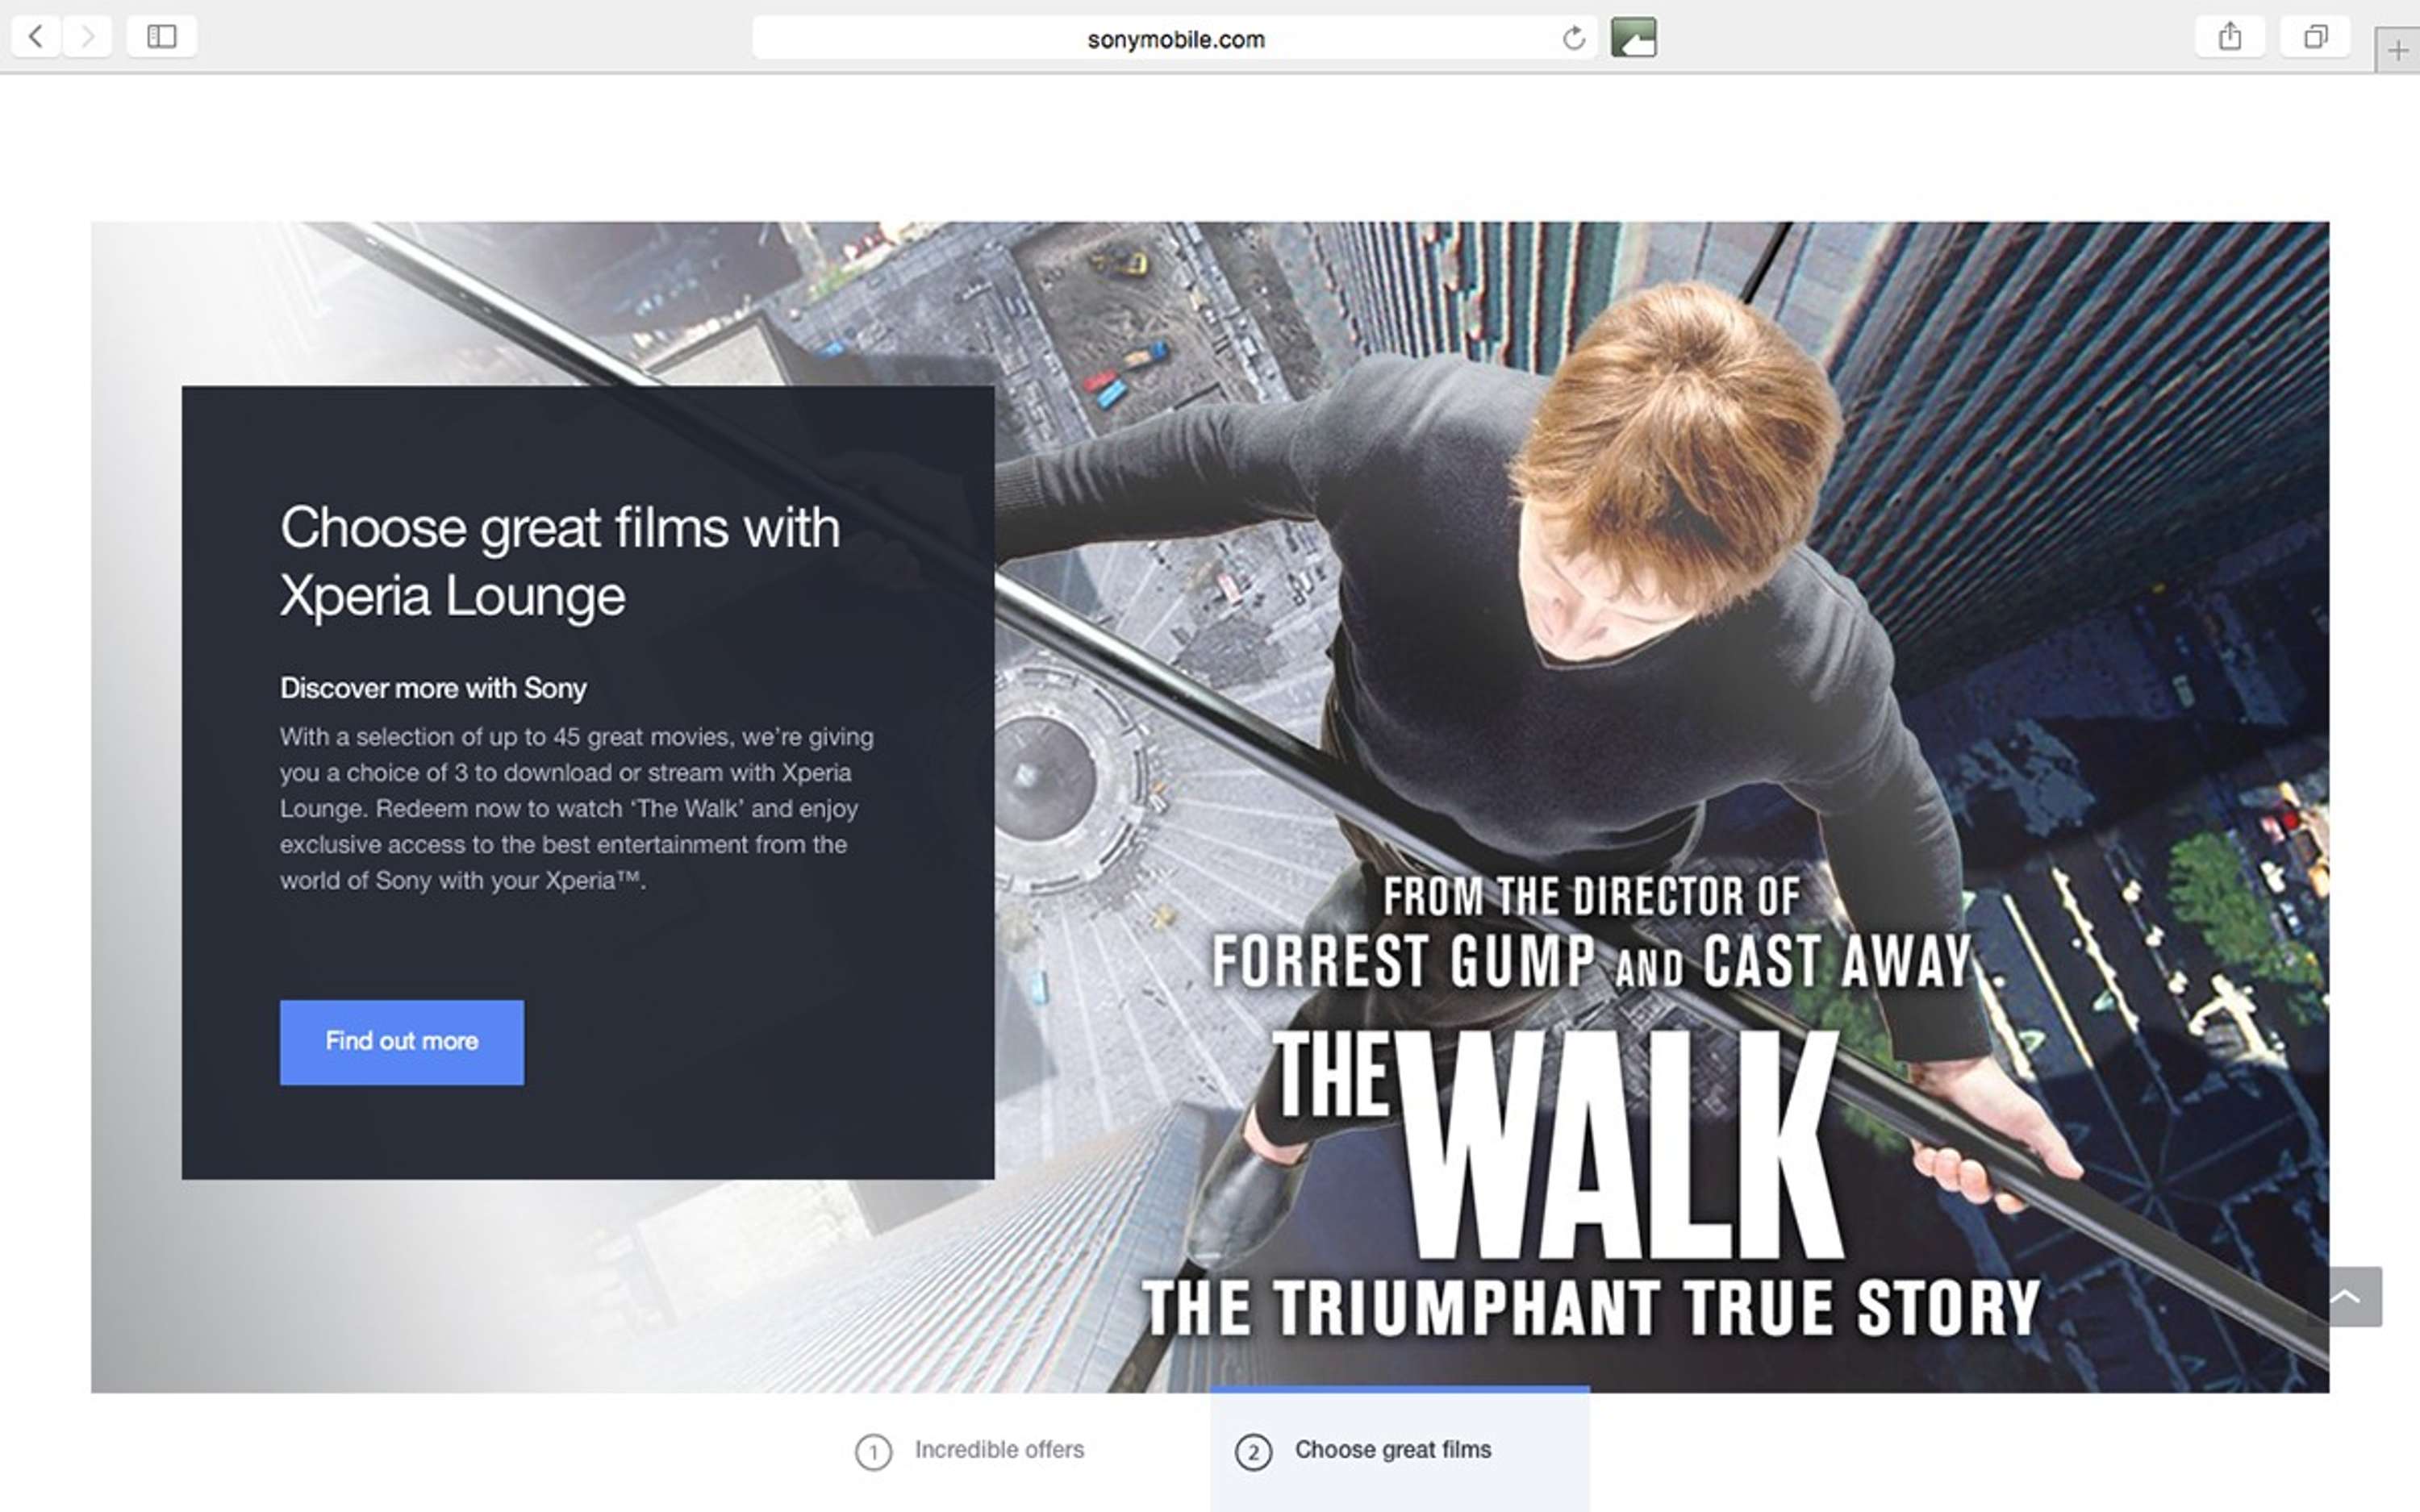Image resolution: width=2420 pixels, height=1512 pixels.
Task: Switch to the Incredible offers tab
Action: (x=970, y=1450)
